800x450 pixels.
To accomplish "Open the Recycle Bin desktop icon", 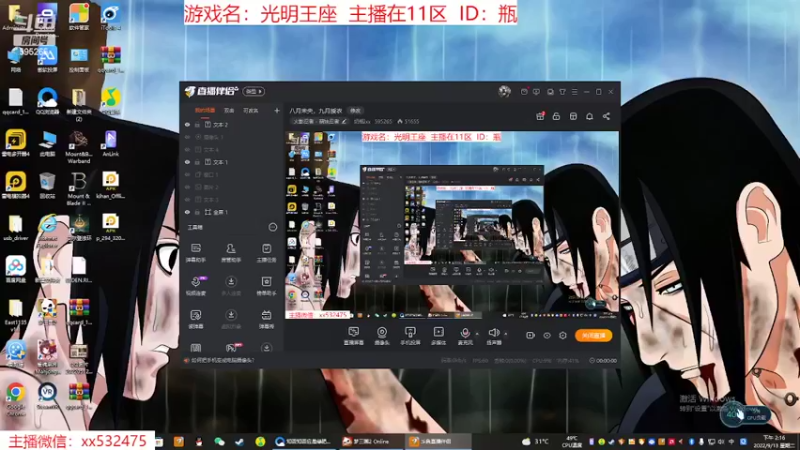I will pyautogui.click(x=47, y=186).
